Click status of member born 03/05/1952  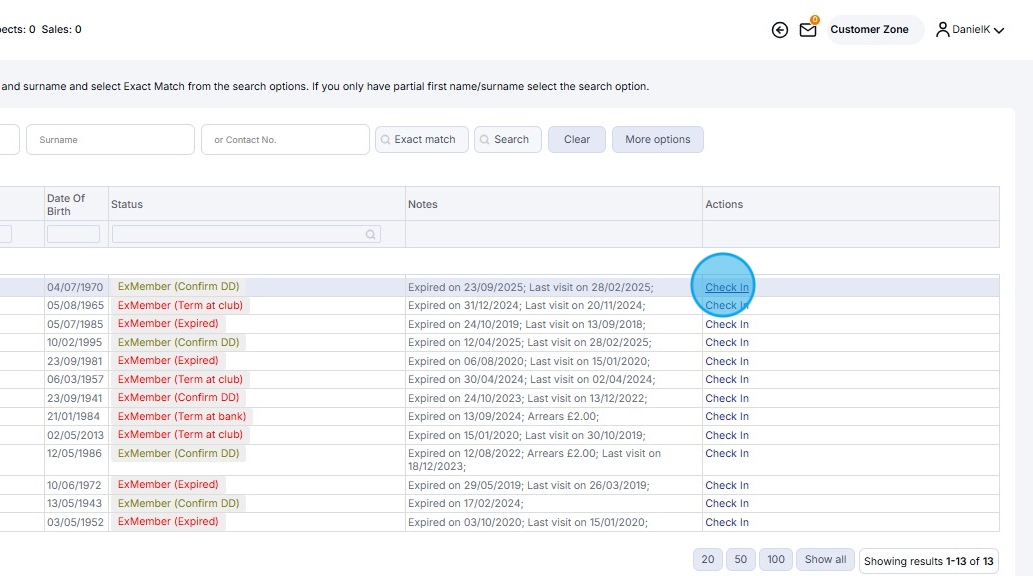click(168, 521)
